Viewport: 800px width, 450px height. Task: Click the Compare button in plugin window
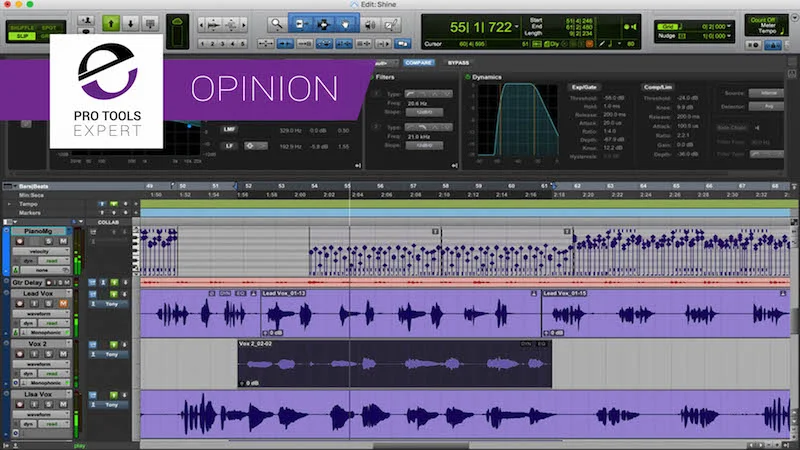[x=419, y=63]
